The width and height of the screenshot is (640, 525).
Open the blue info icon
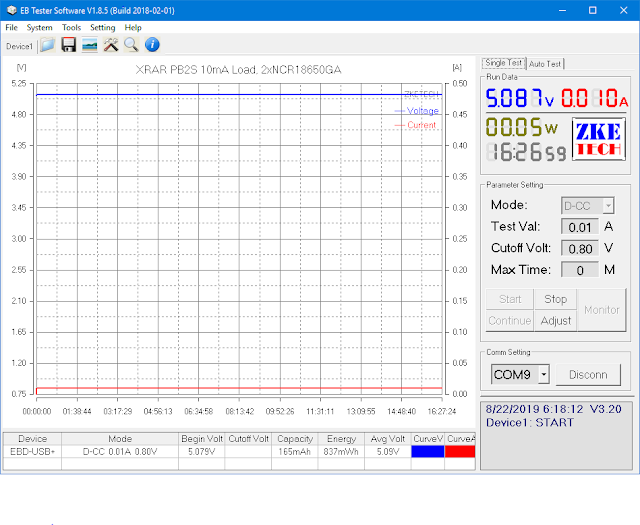click(152, 45)
